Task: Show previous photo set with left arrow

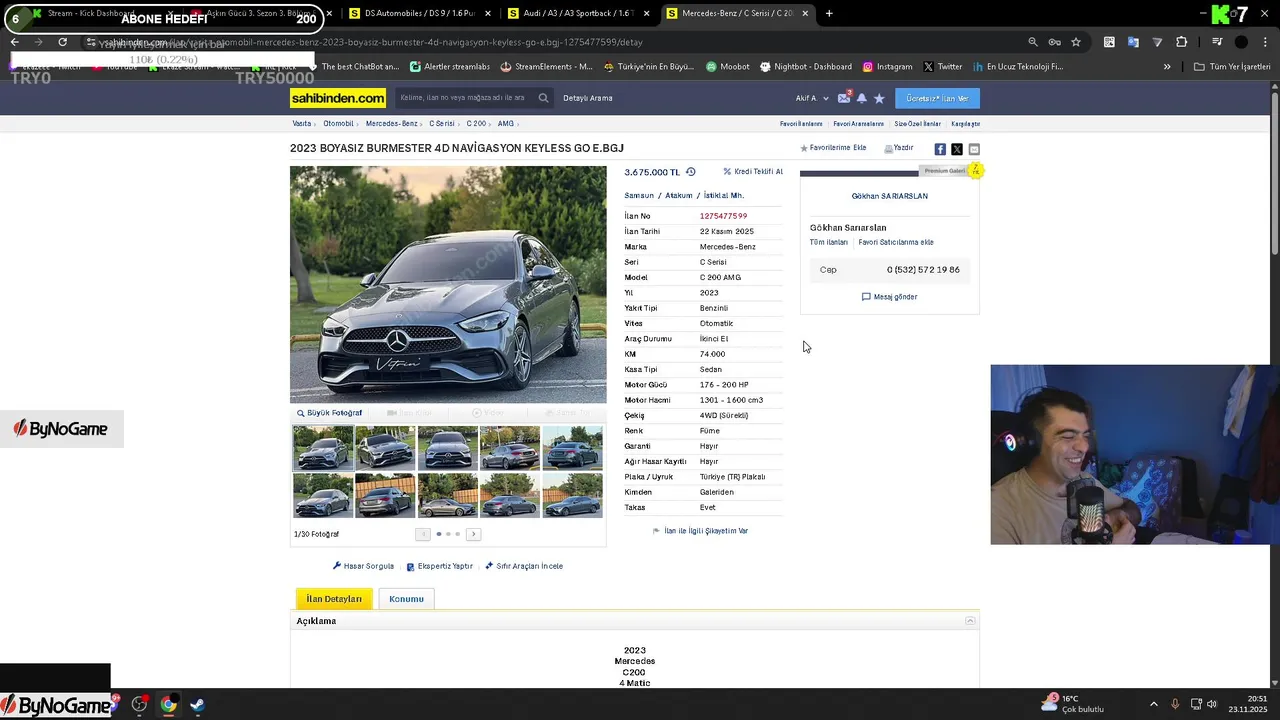Action: pyautogui.click(x=423, y=534)
